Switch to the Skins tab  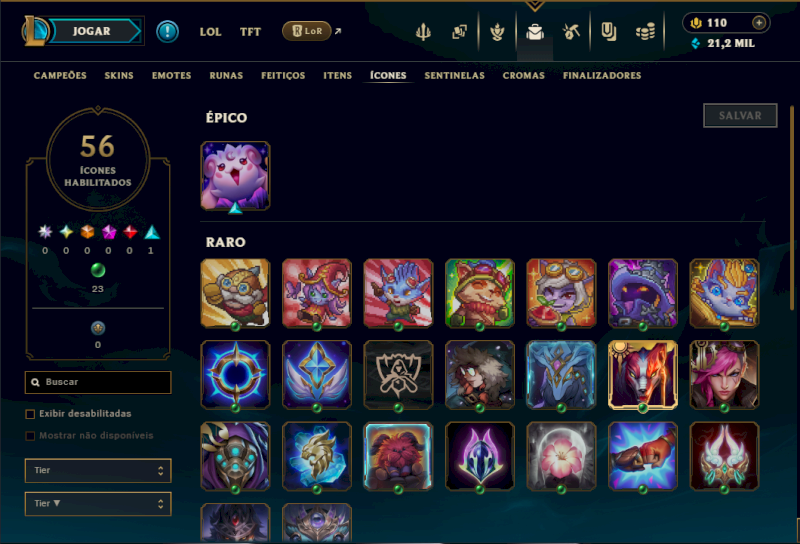119,76
